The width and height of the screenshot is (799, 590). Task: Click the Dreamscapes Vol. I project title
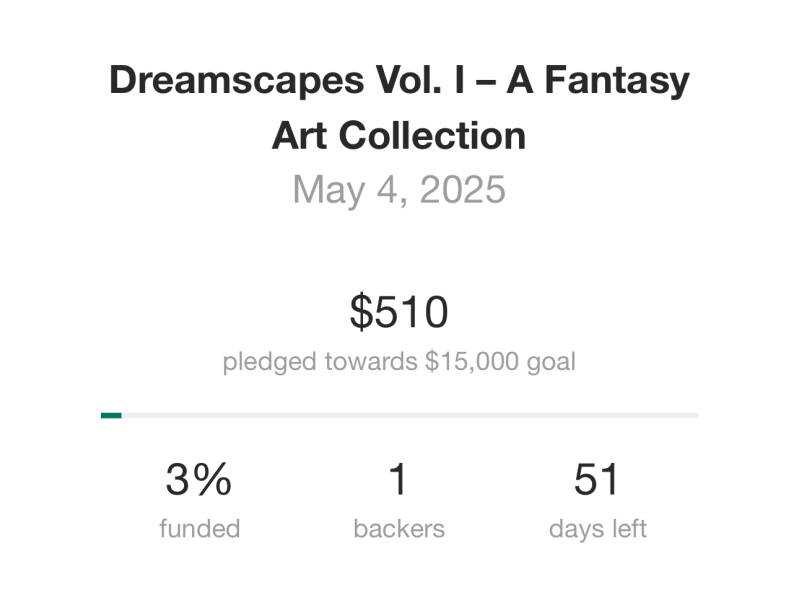tap(399, 80)
